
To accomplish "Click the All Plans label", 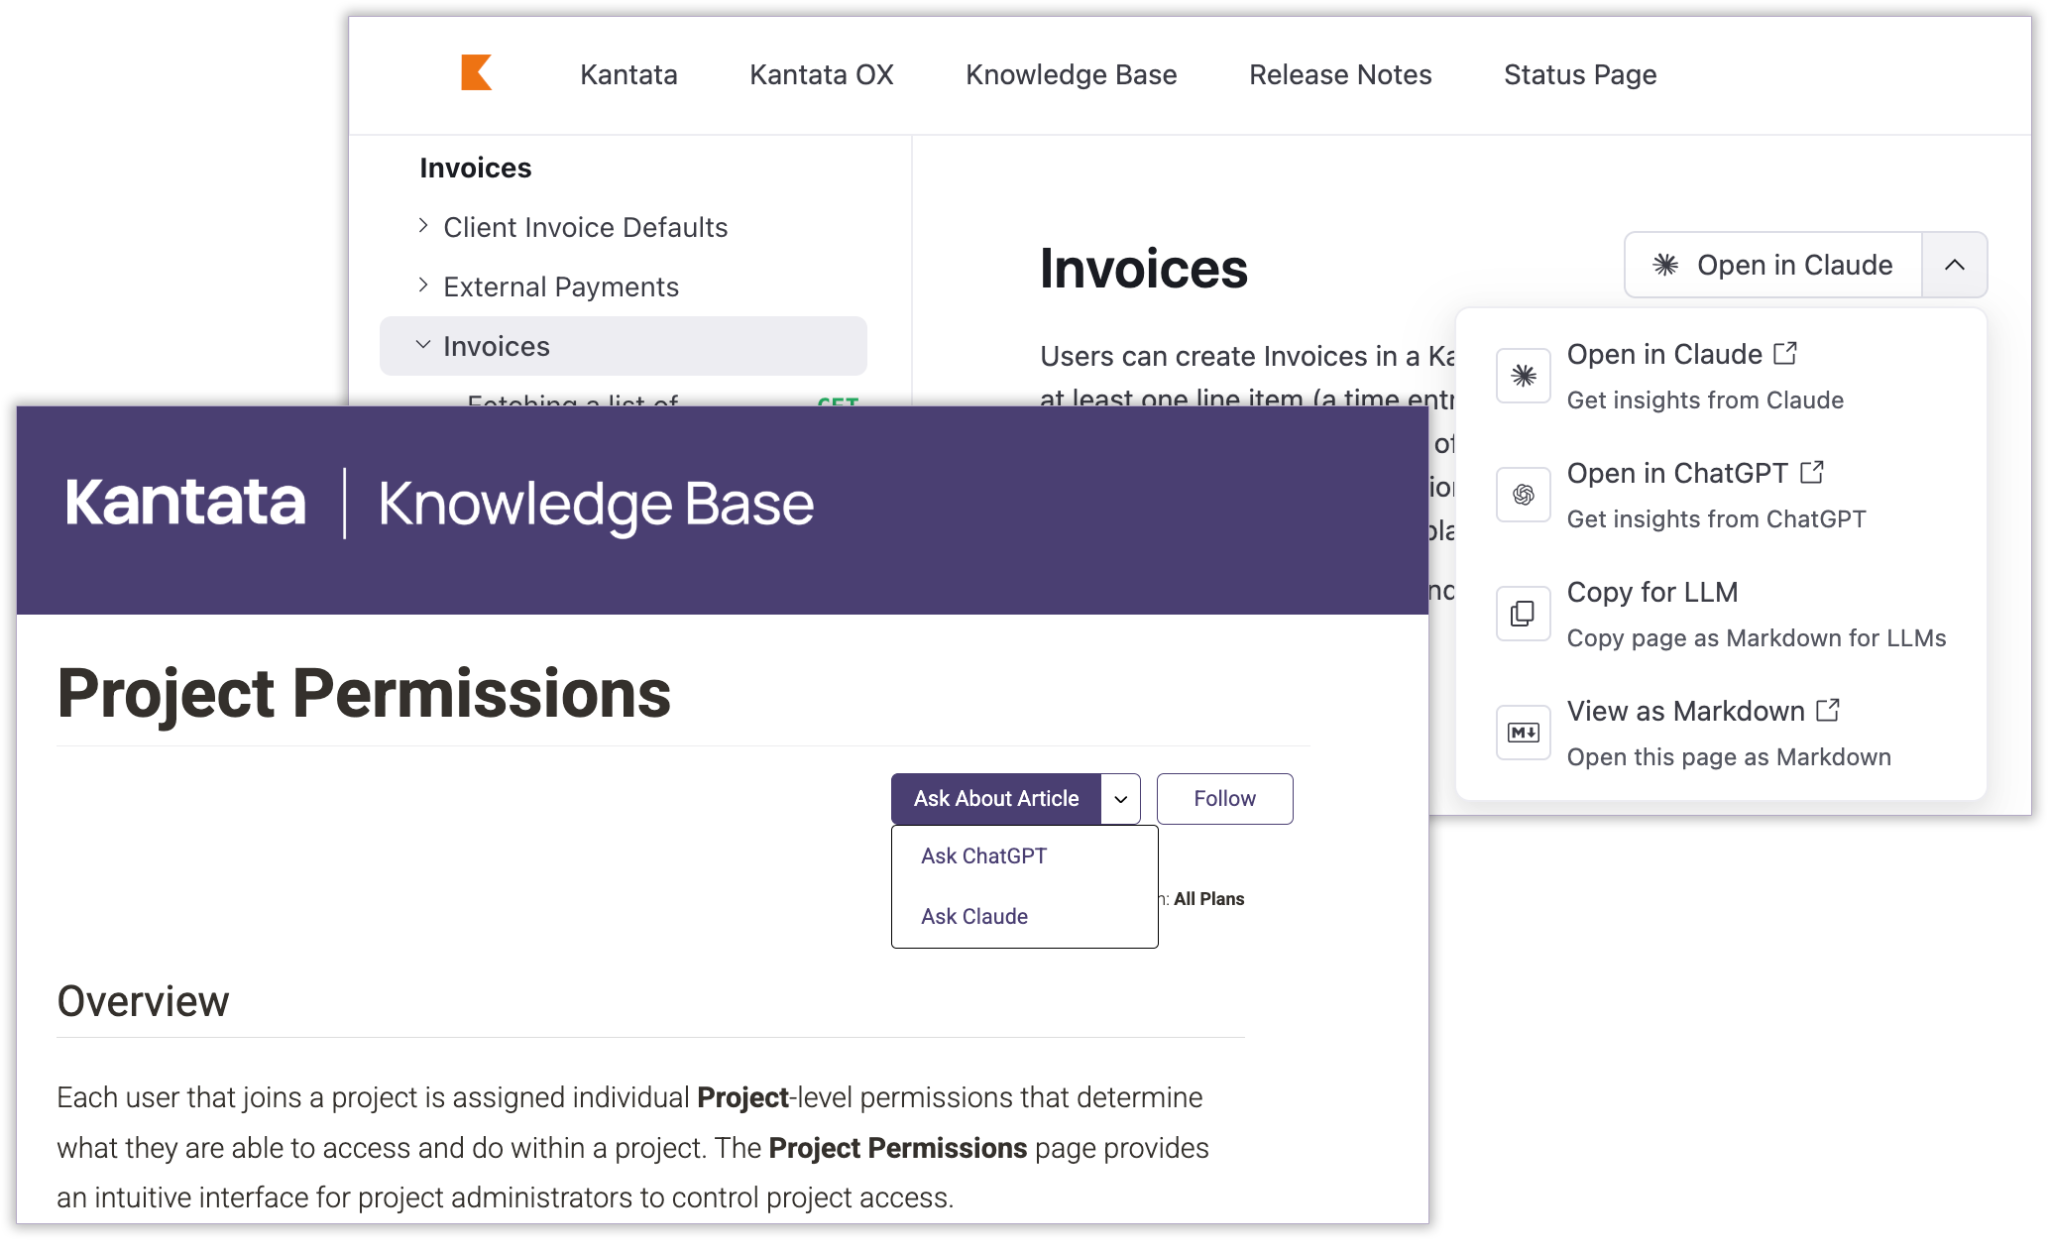I will coord(1209,899).
